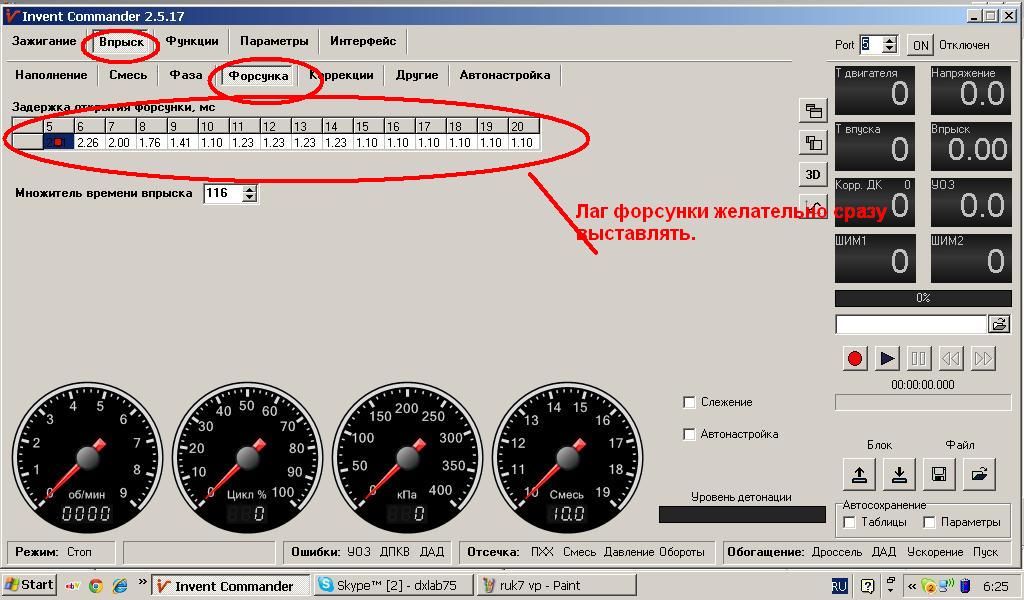Click the 3D table view button

tap(813, 174)
